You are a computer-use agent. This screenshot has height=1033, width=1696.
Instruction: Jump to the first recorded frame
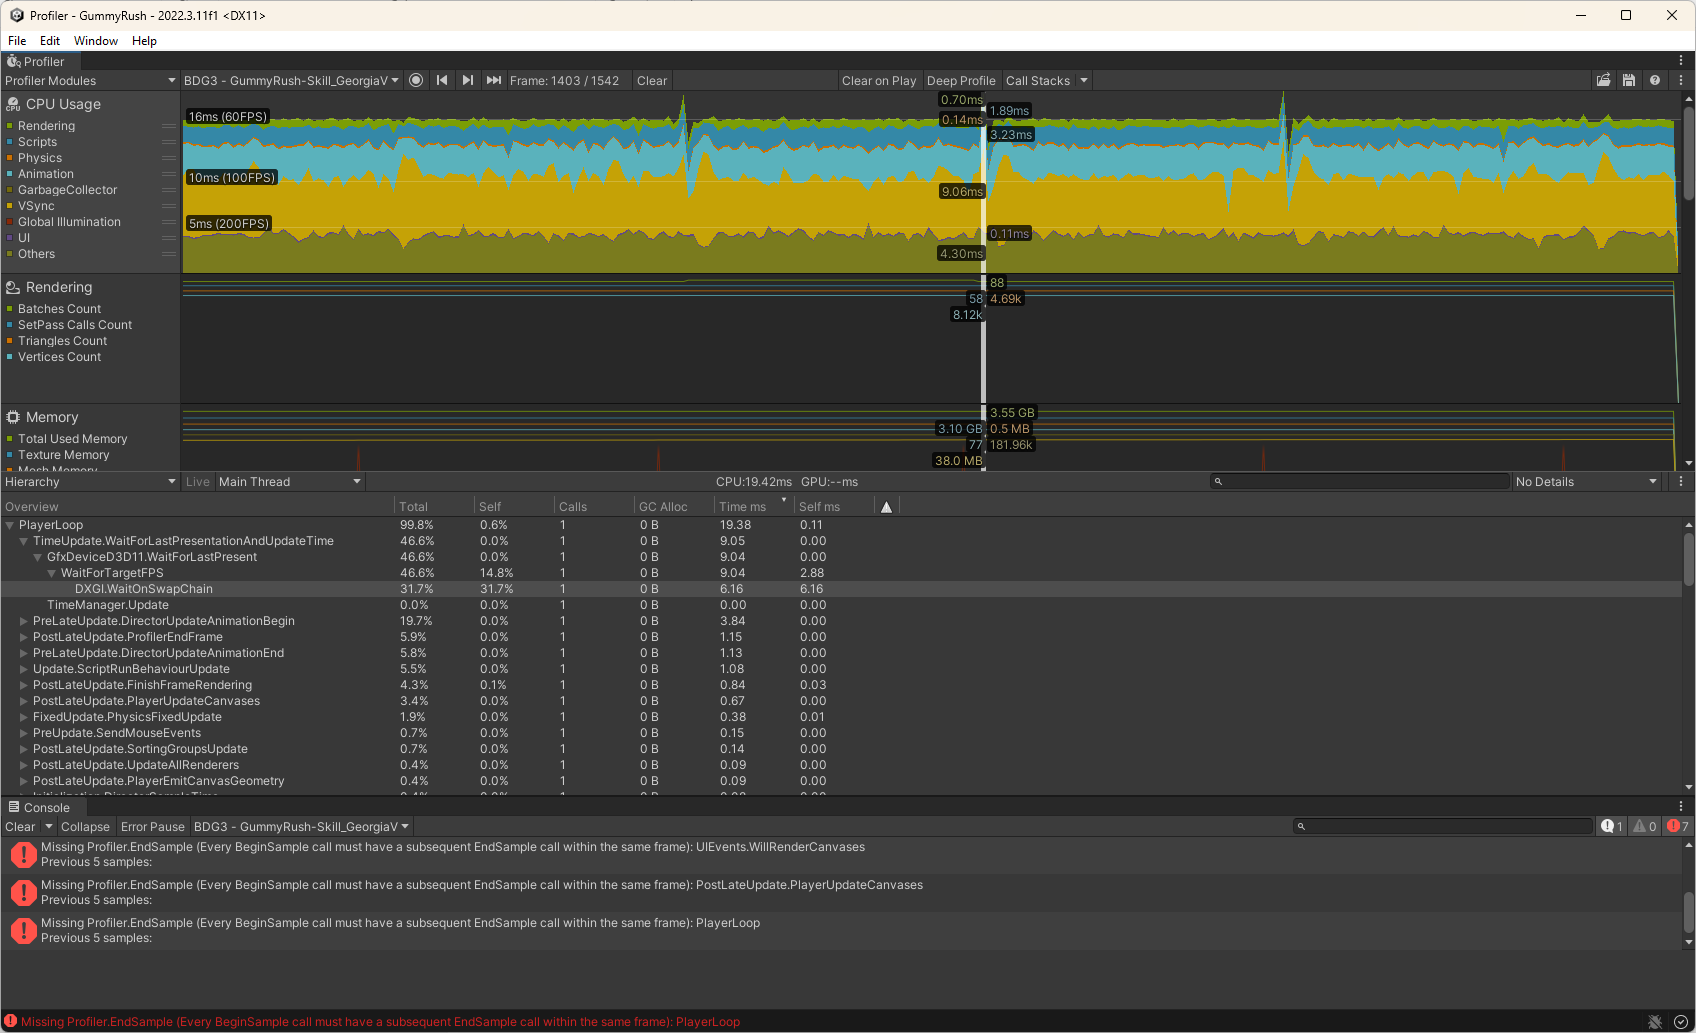click(x=442, y=80)
